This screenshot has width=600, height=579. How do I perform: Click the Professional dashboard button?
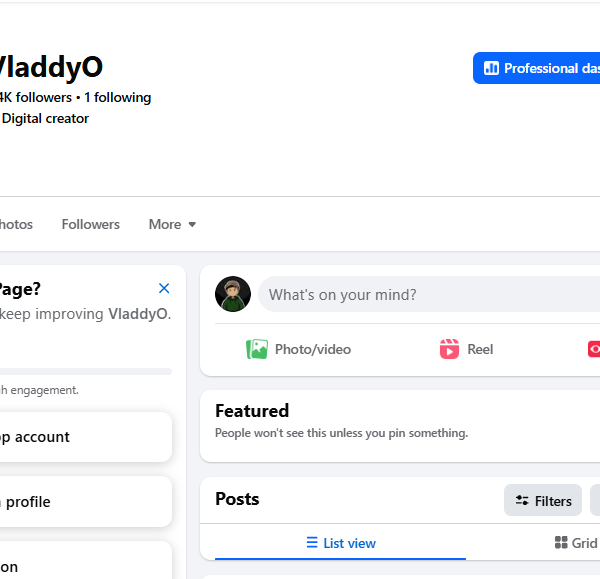[x=536, y=68]
